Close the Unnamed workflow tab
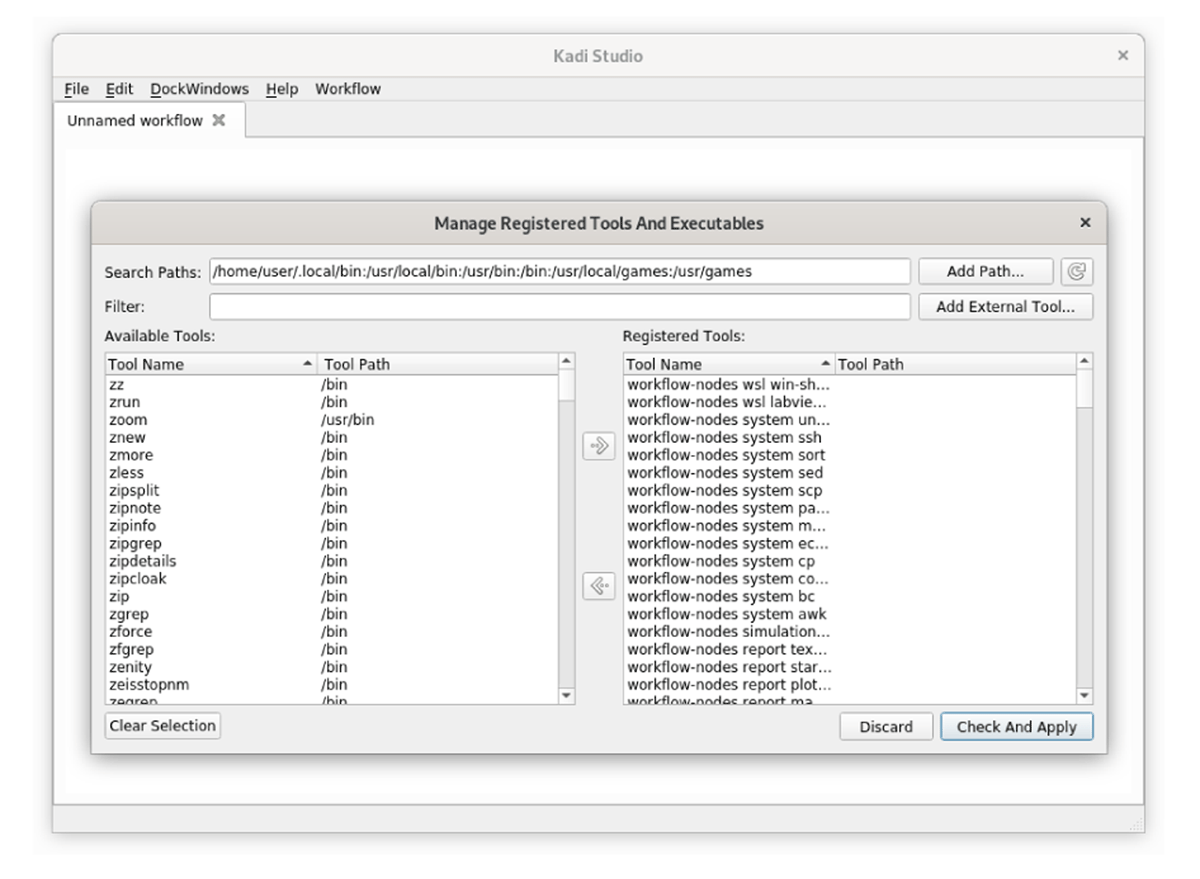This screenshot has width=1200, height=879. point(219,120)
